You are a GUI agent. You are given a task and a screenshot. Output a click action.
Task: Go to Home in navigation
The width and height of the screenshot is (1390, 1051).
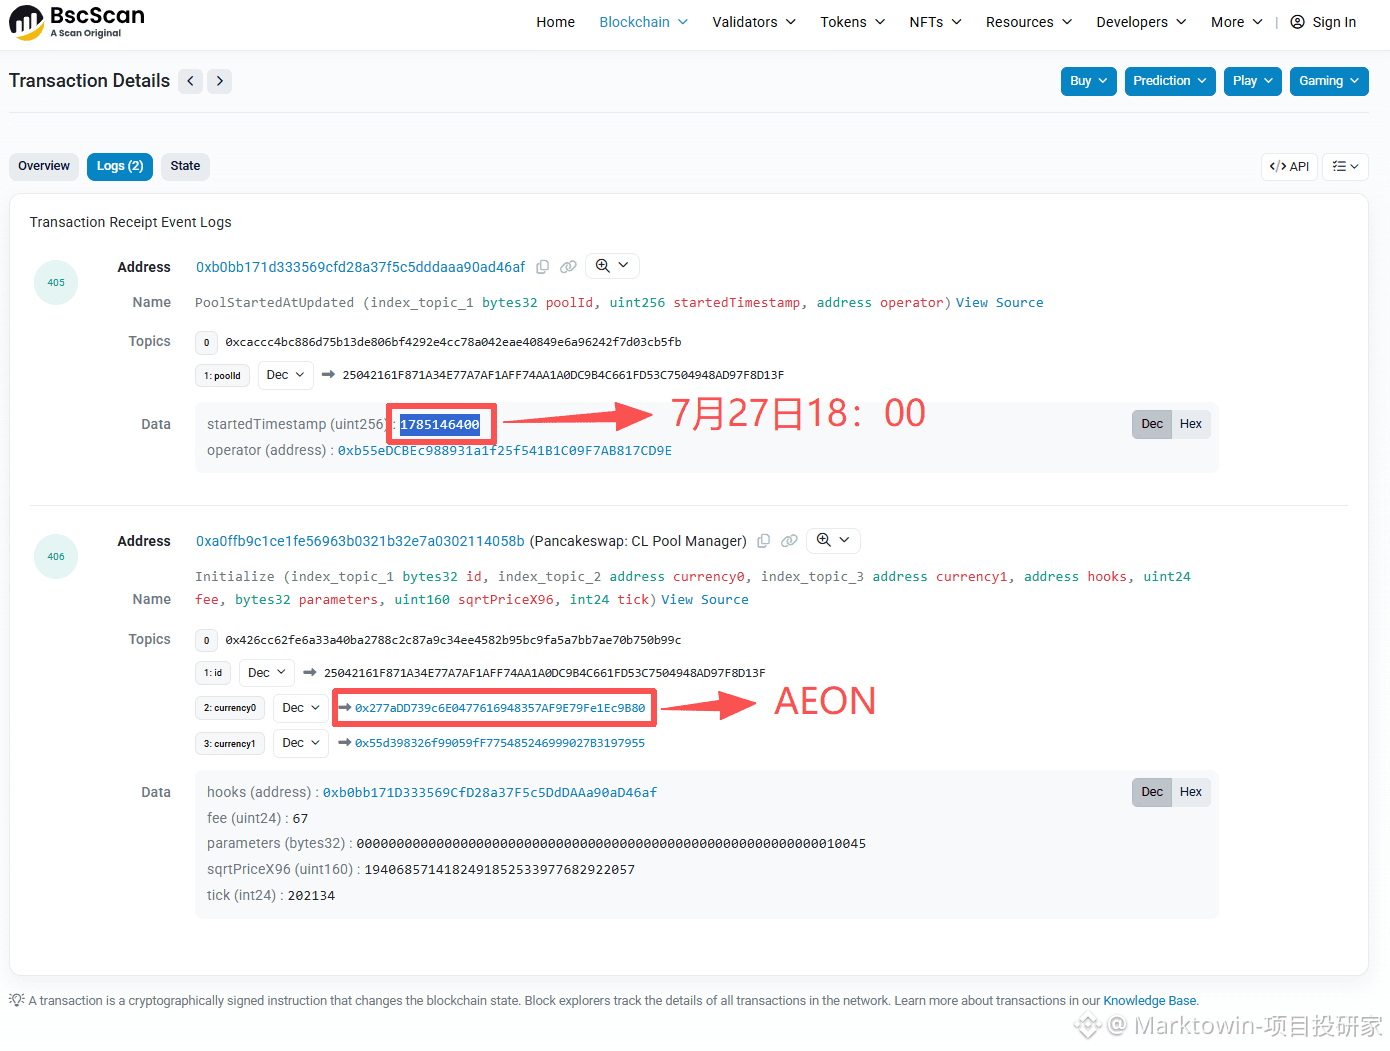click(555, 22)
